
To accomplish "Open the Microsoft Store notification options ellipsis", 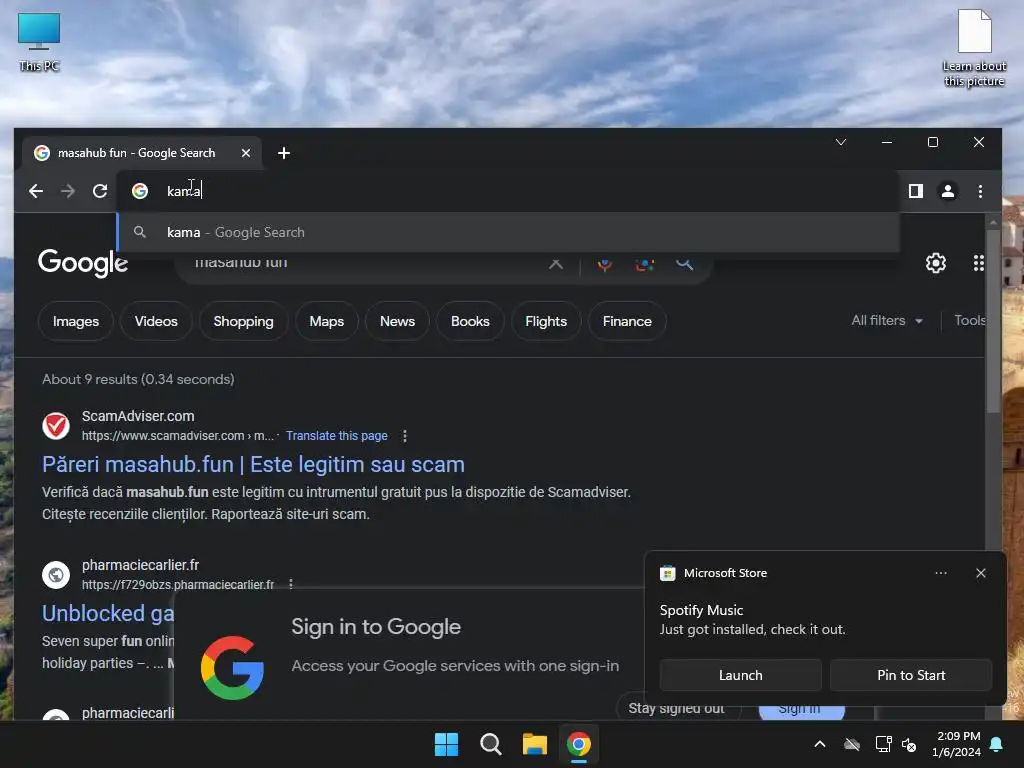I will 940,573.
